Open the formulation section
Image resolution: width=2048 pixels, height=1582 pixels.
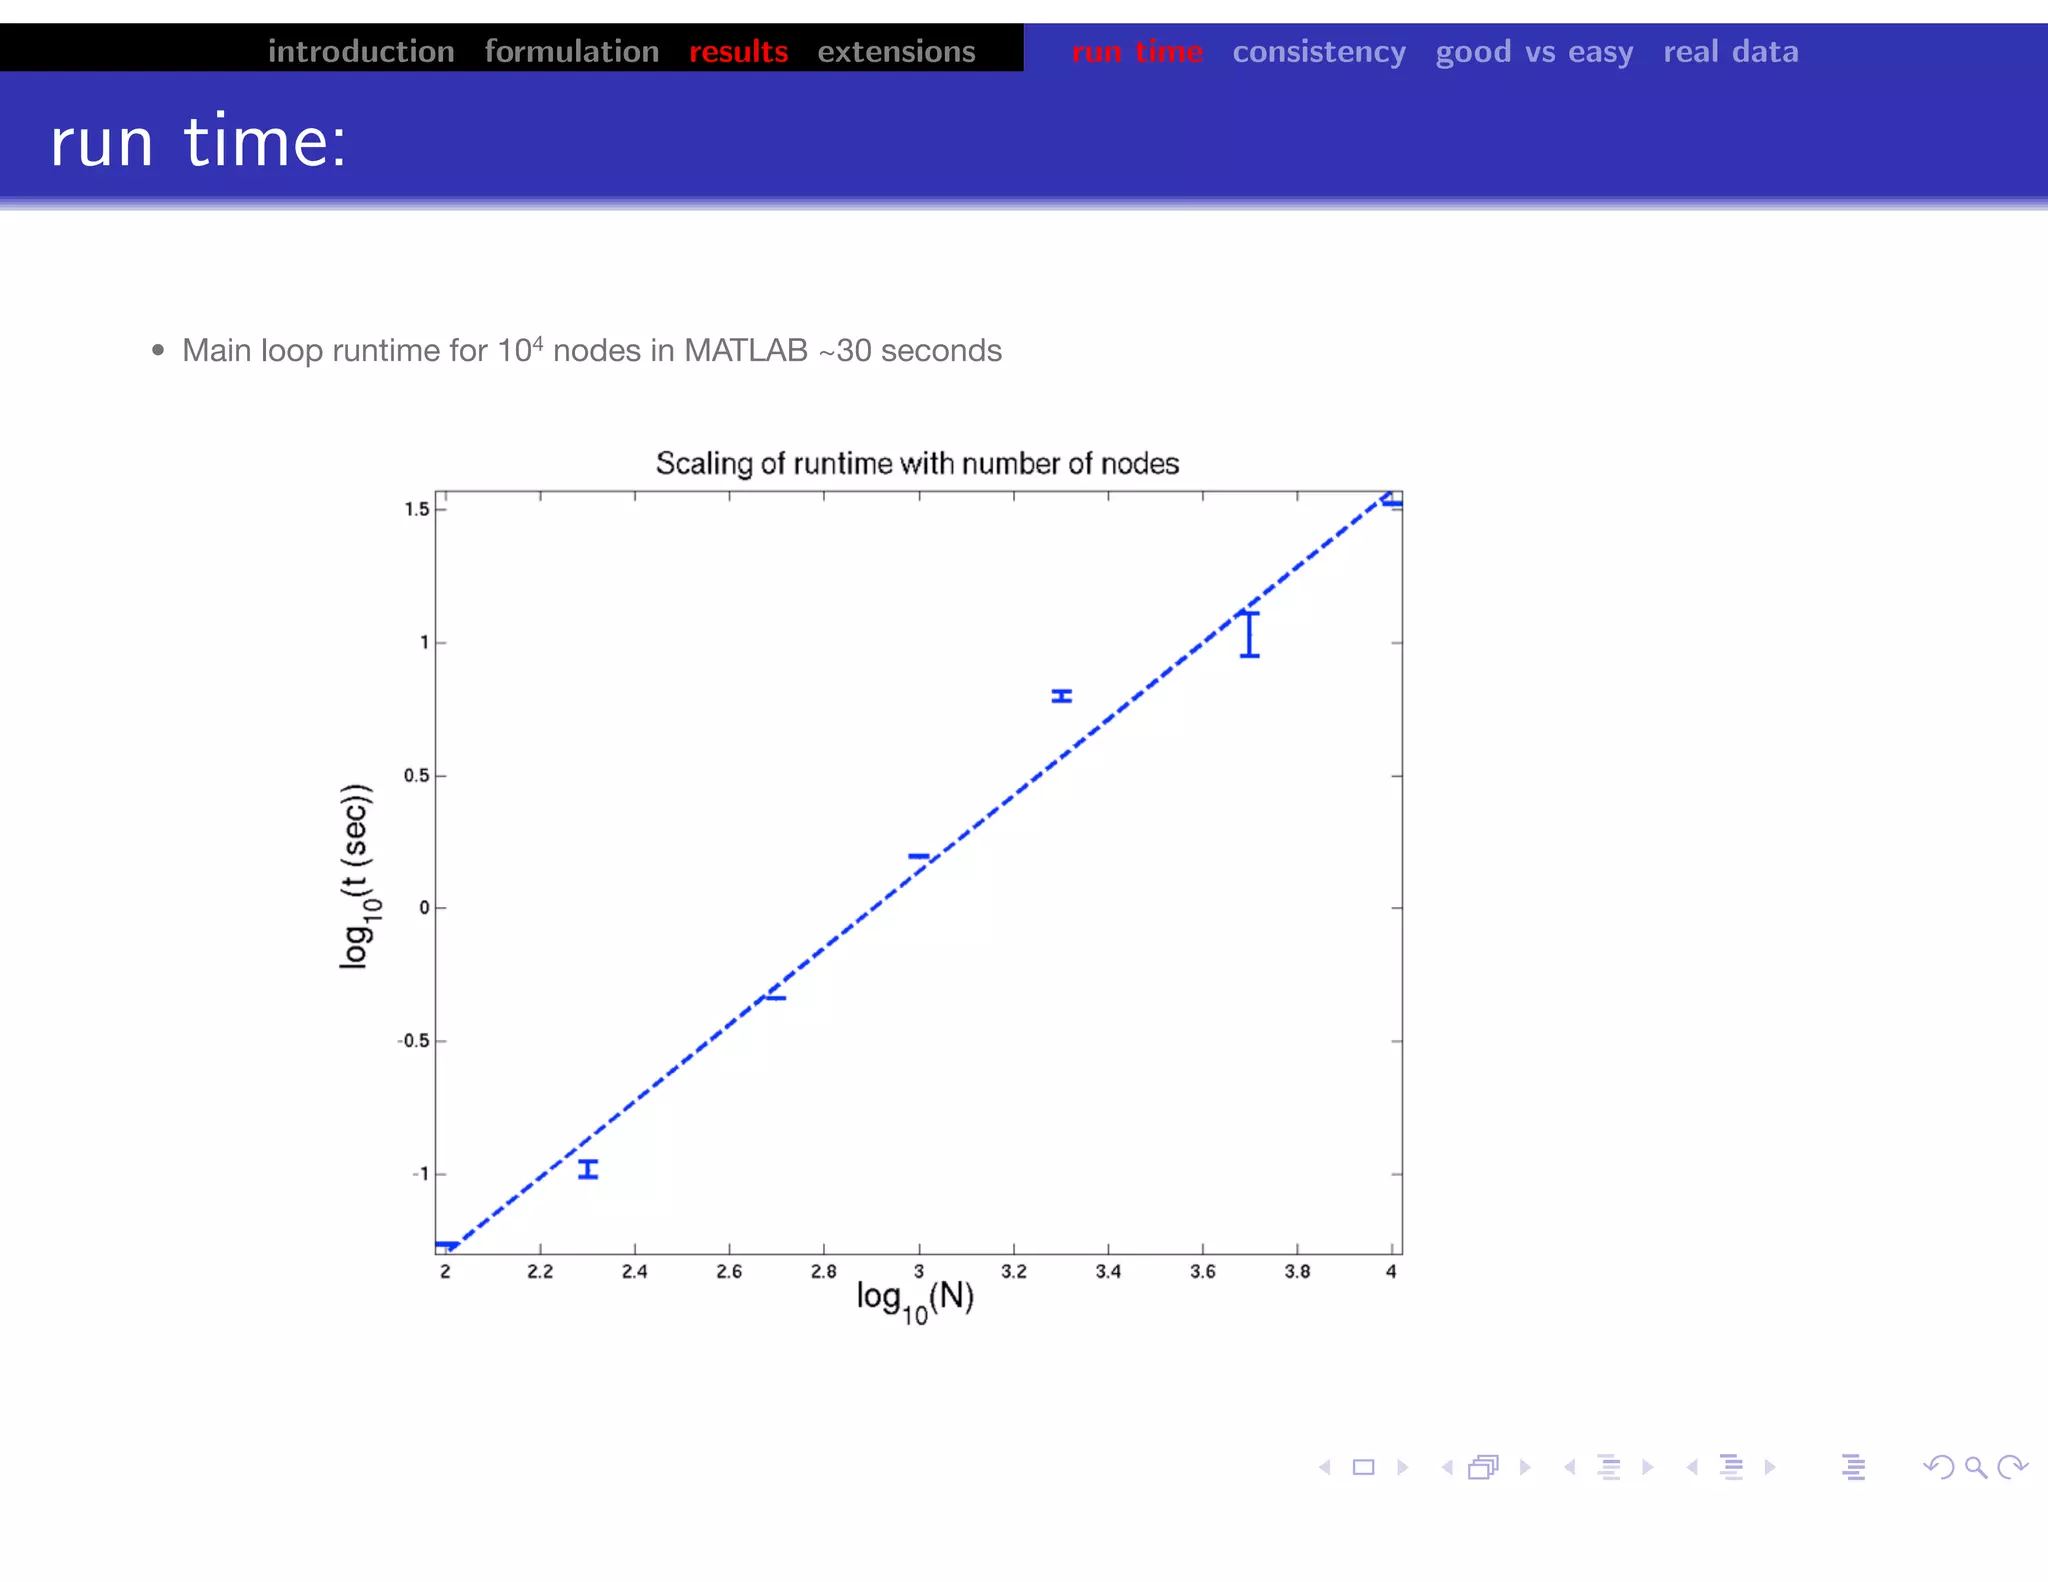point(571,51)
